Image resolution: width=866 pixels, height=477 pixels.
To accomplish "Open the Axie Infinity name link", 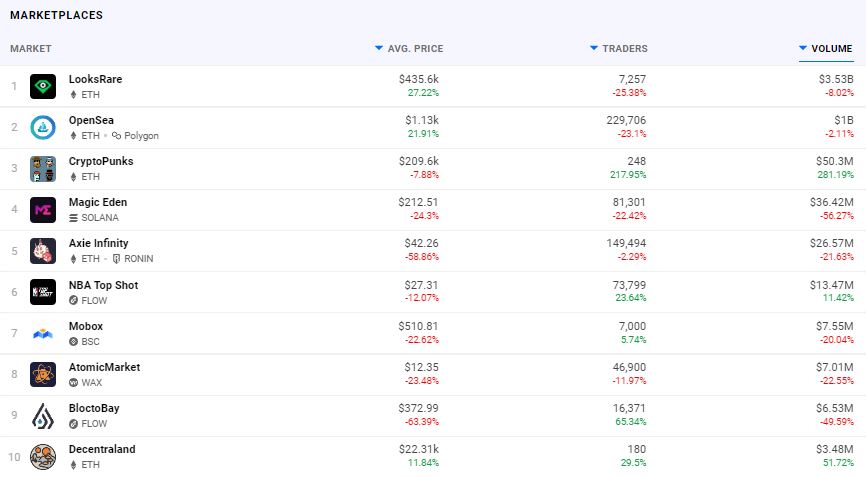I will click(98, 243).
